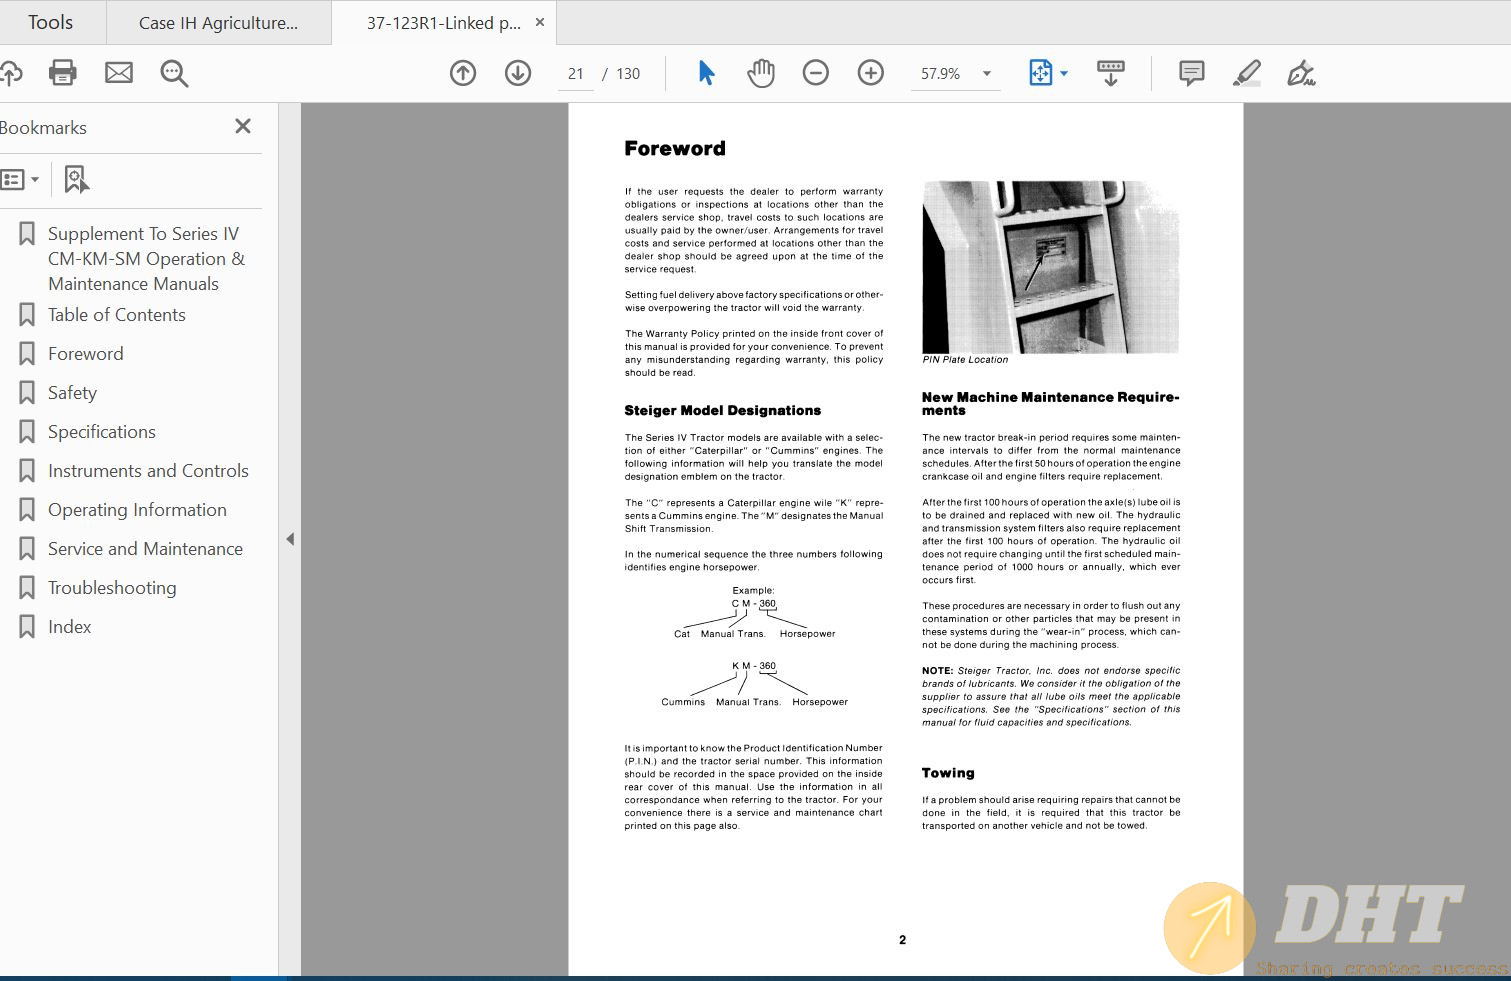Image resolution: width=1511 pixels, height=981 pixels.
Task: Switch to the hand pan tool
Action: click(761, 73)
